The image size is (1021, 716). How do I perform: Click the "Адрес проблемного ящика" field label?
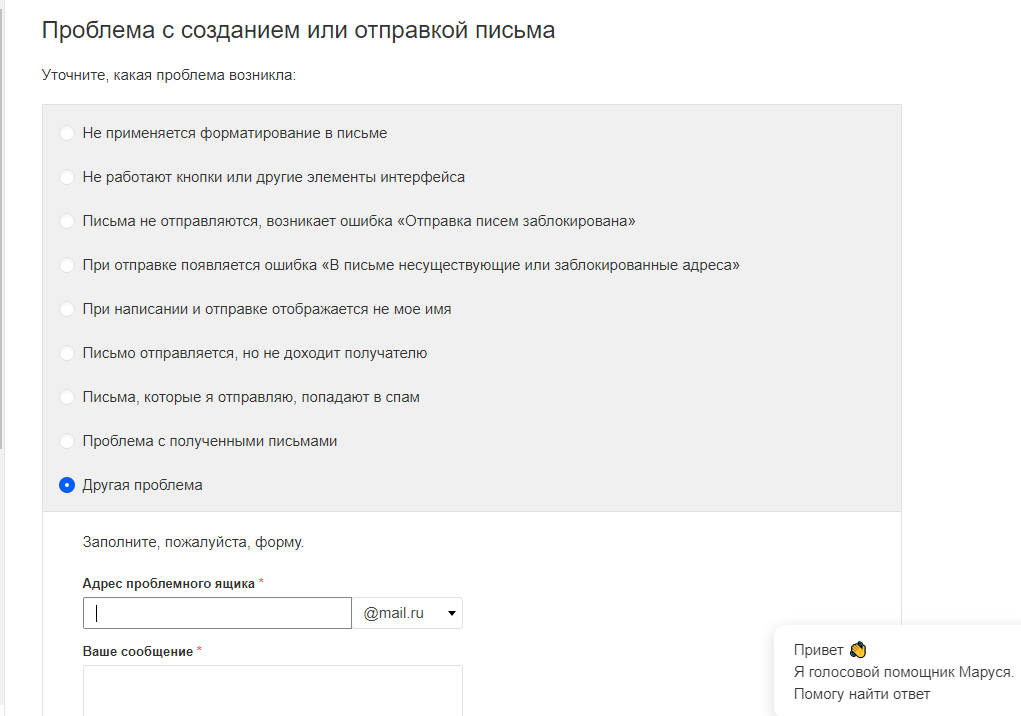tap(168, 583)
